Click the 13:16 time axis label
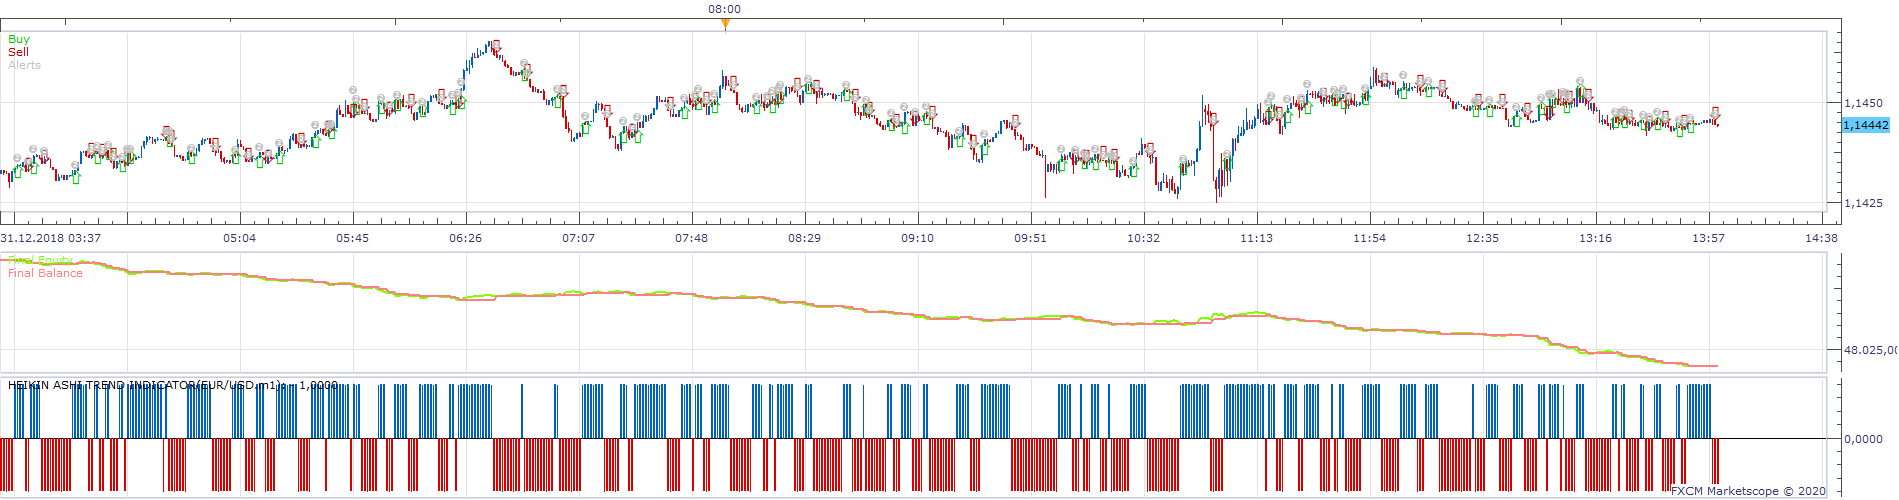This screenshot has width=1899, height=500. pos(1596,238)
